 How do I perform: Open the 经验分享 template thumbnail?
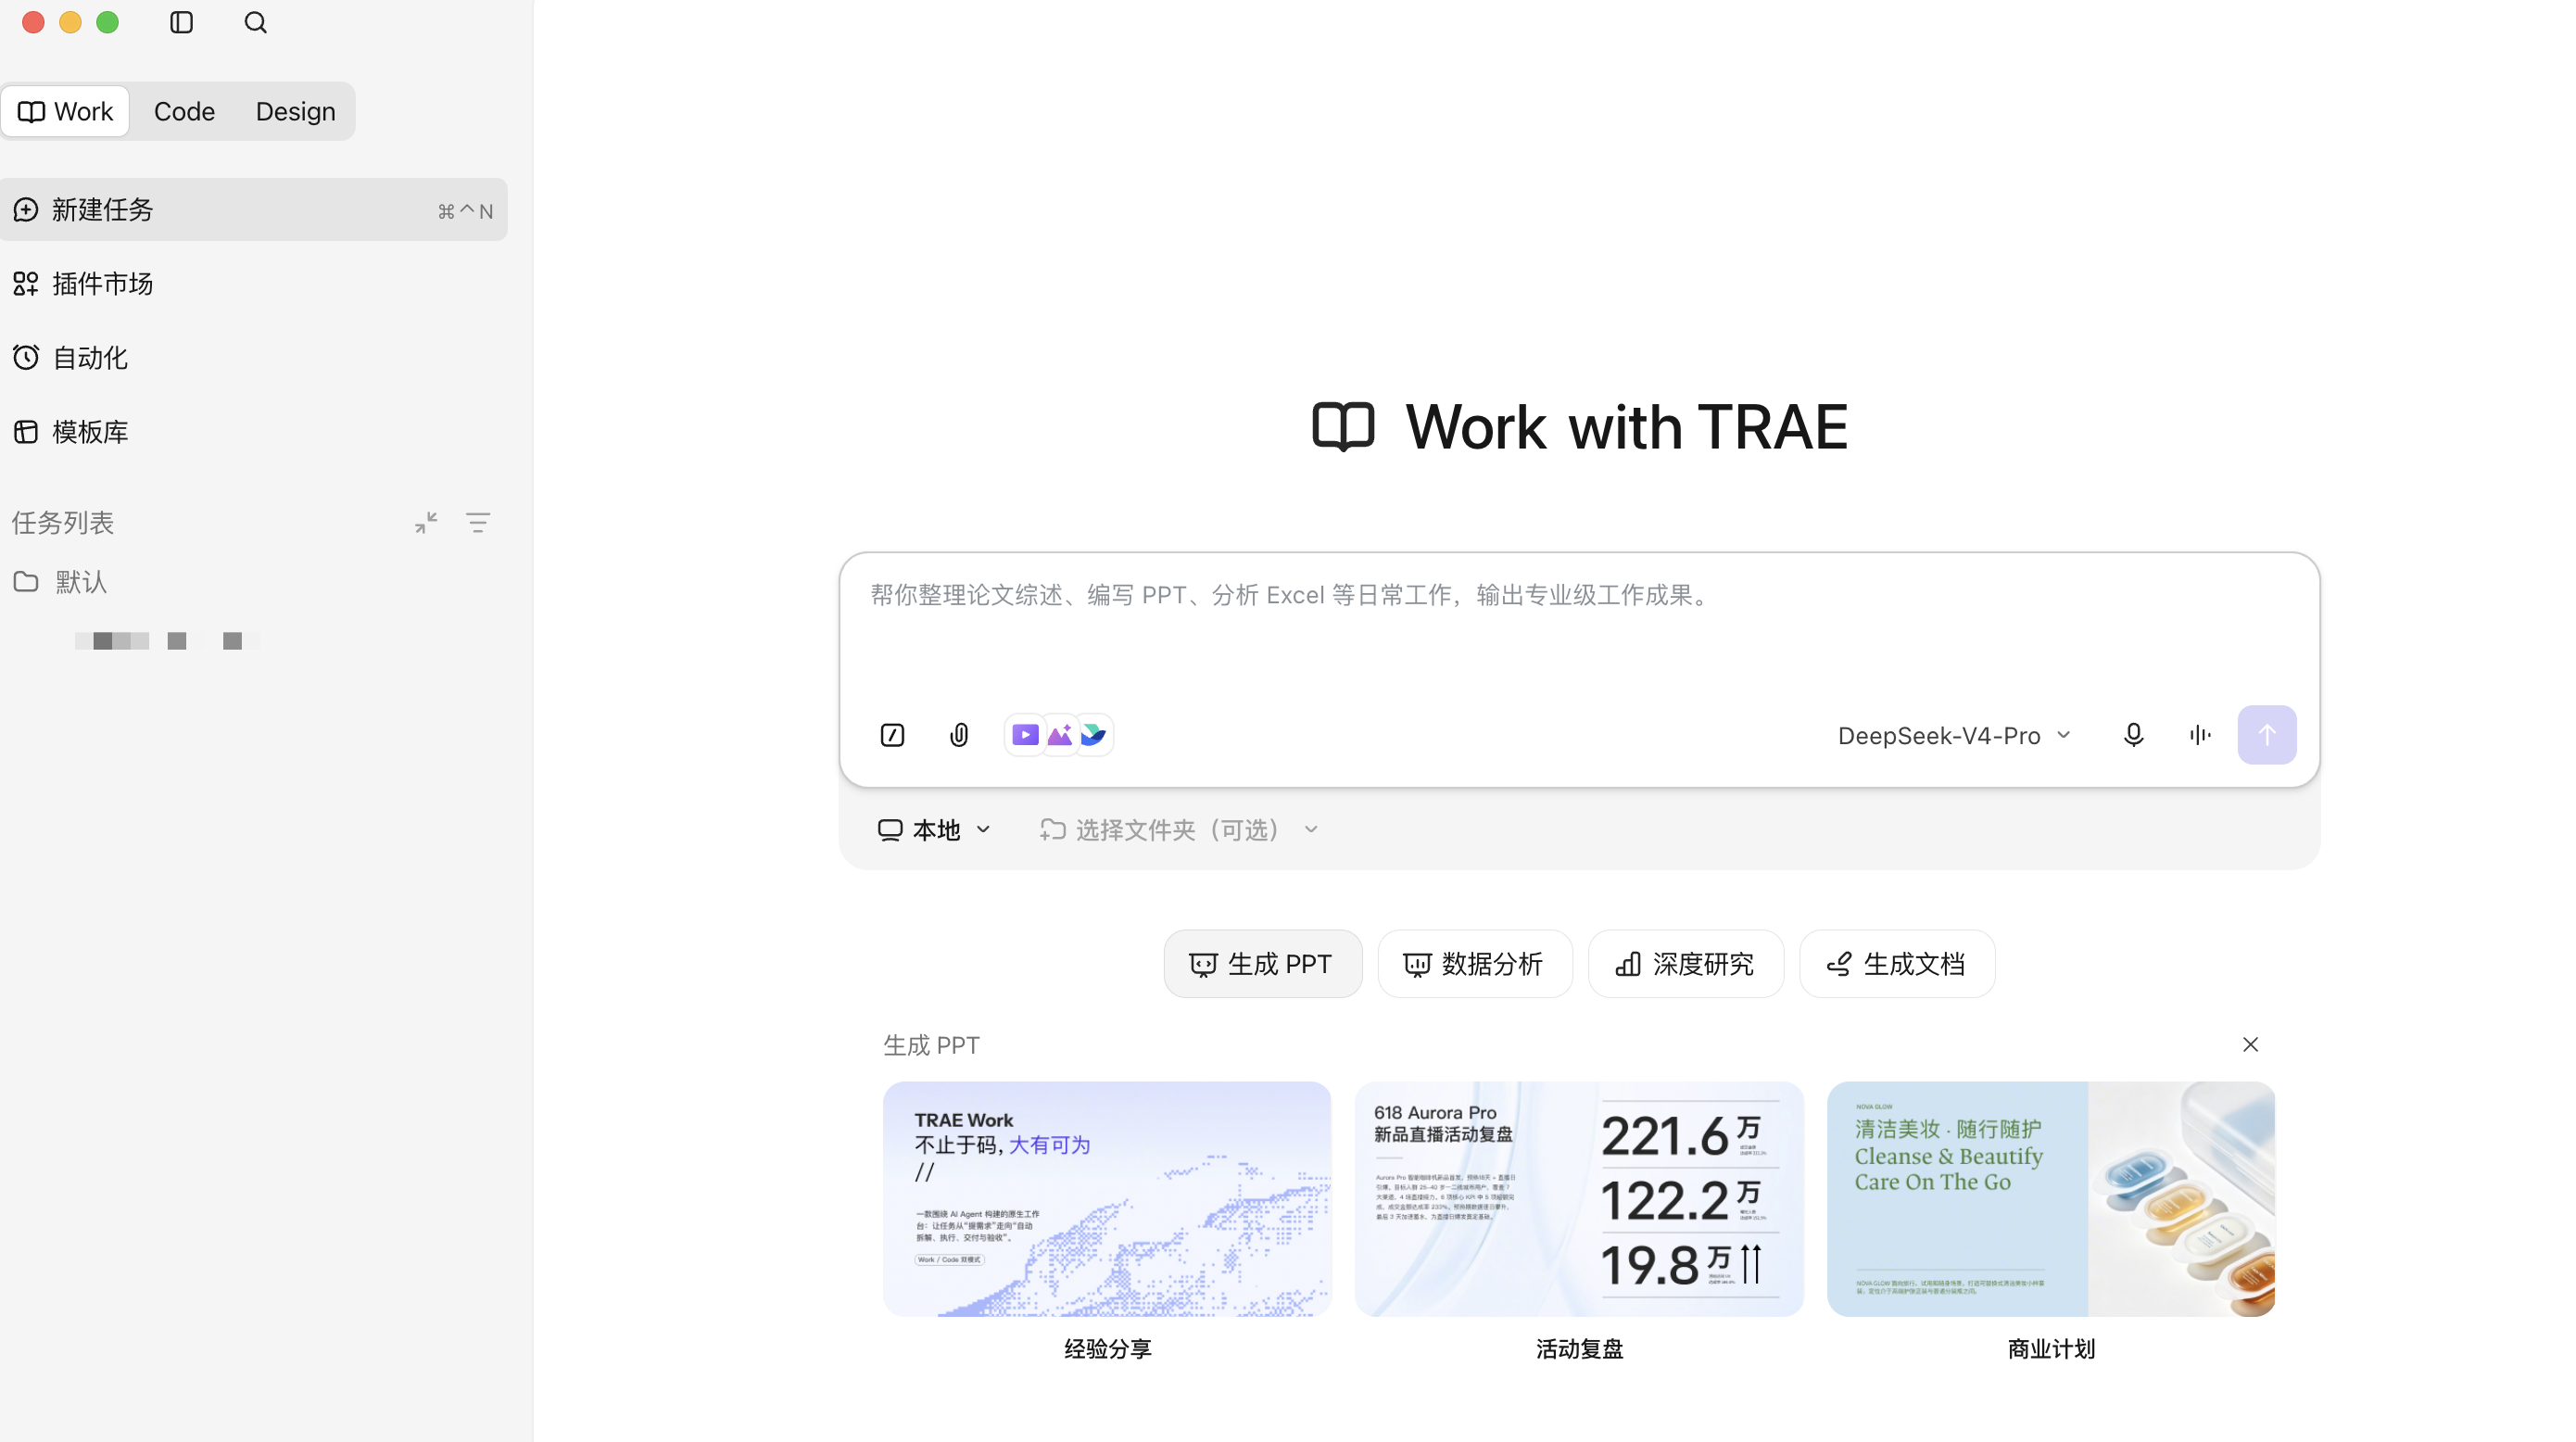[x=1107, y=1198]
